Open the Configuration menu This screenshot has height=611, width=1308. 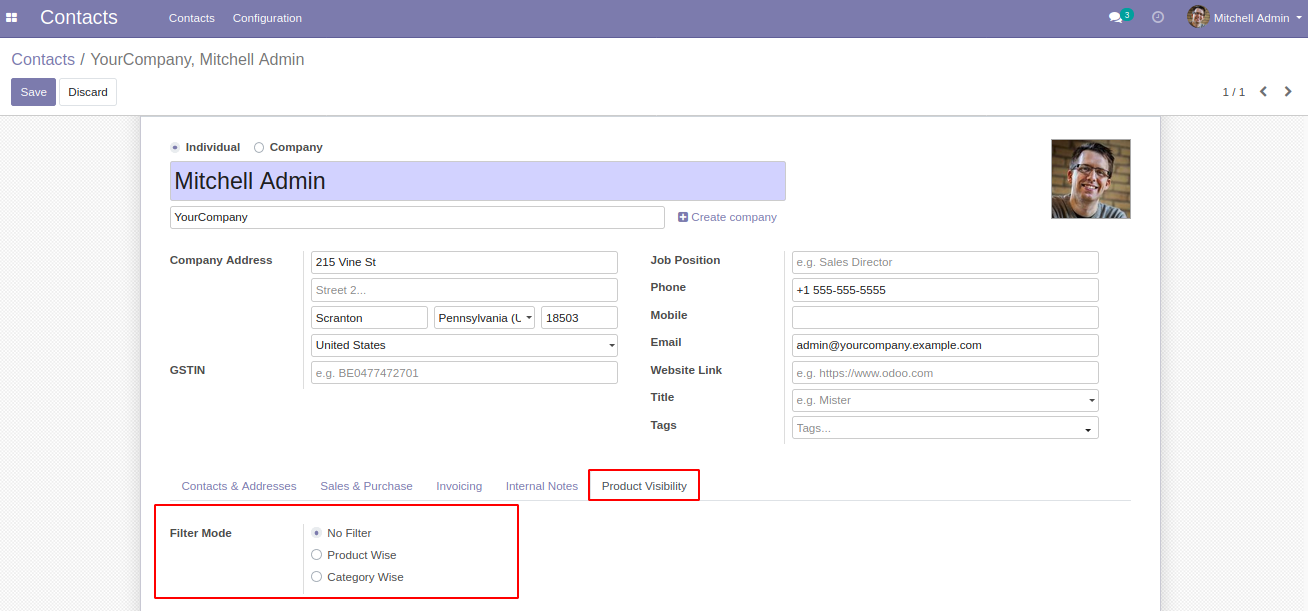coord(267,18)
